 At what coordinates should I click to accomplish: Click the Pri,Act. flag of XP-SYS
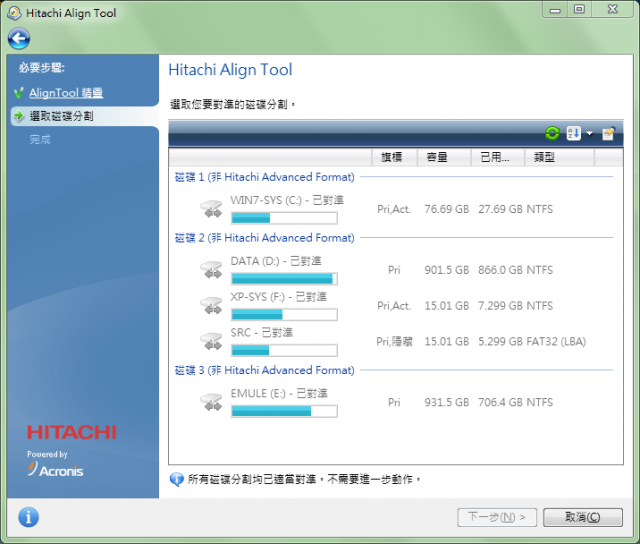click(394, 306)
